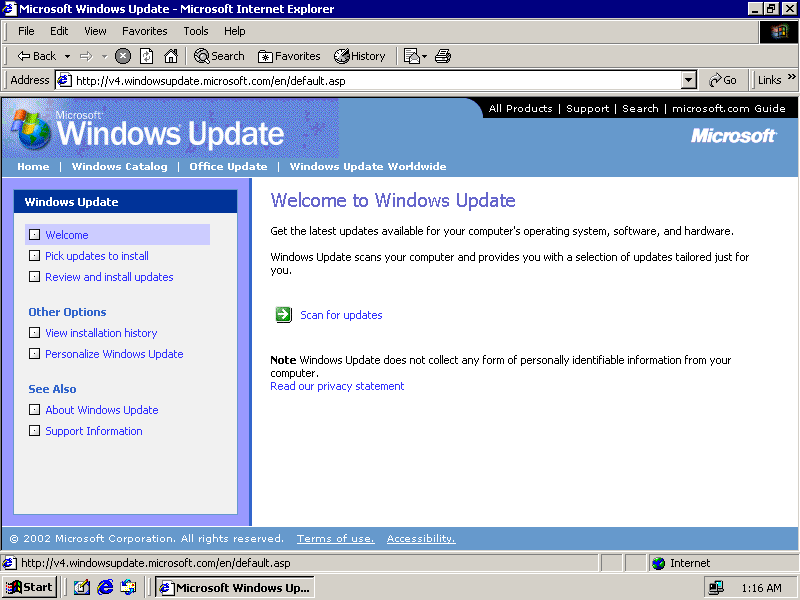Click the green Scan for updates arrow icon
The width and height of the screenshot is (800, 600).
click(283, 315)
